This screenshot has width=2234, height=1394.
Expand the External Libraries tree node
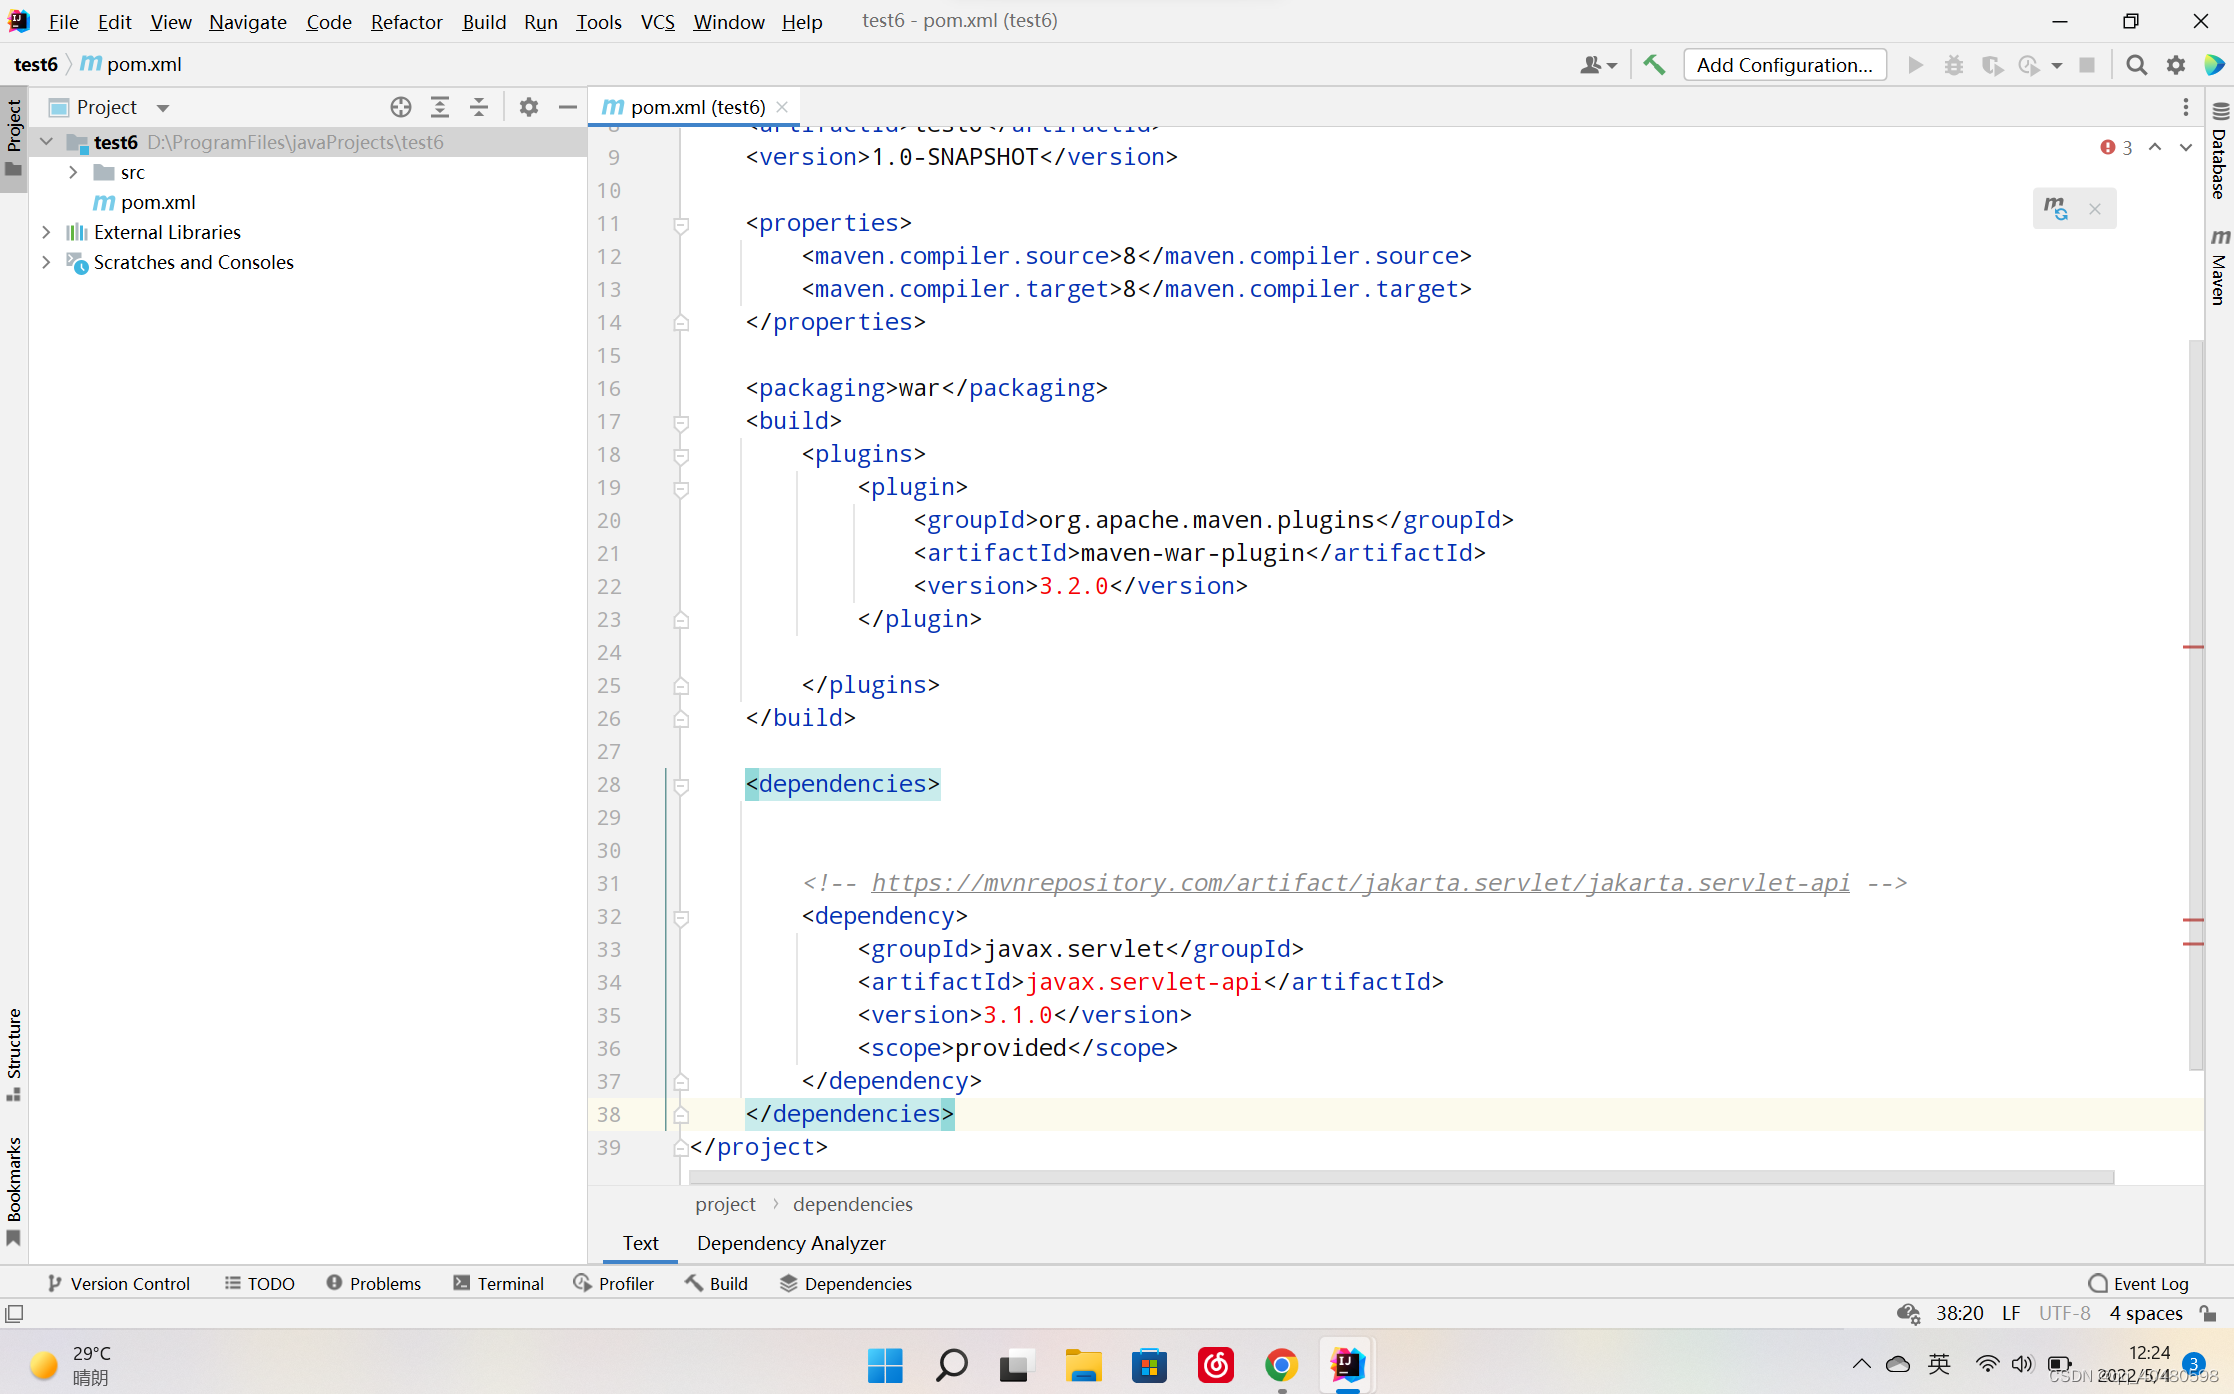tap(43, 231)
